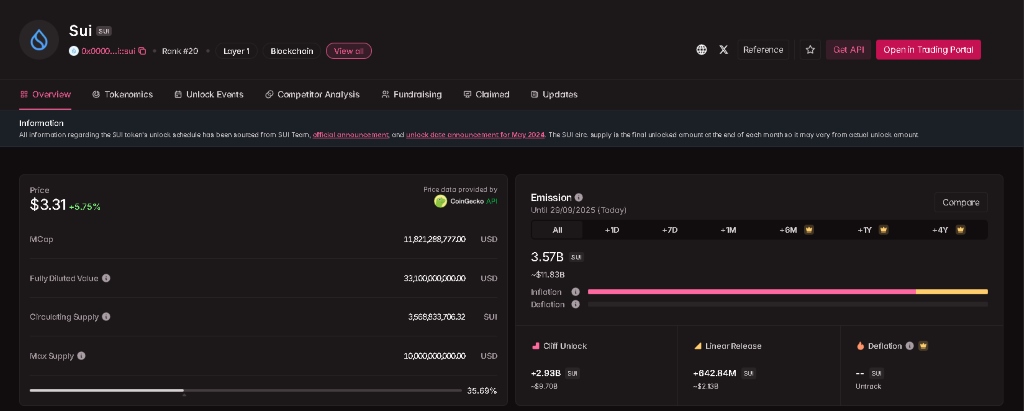Show info for Circulating Supply
The height and width of the screenshot is (411, 1024).
click(x=106, y=316)
